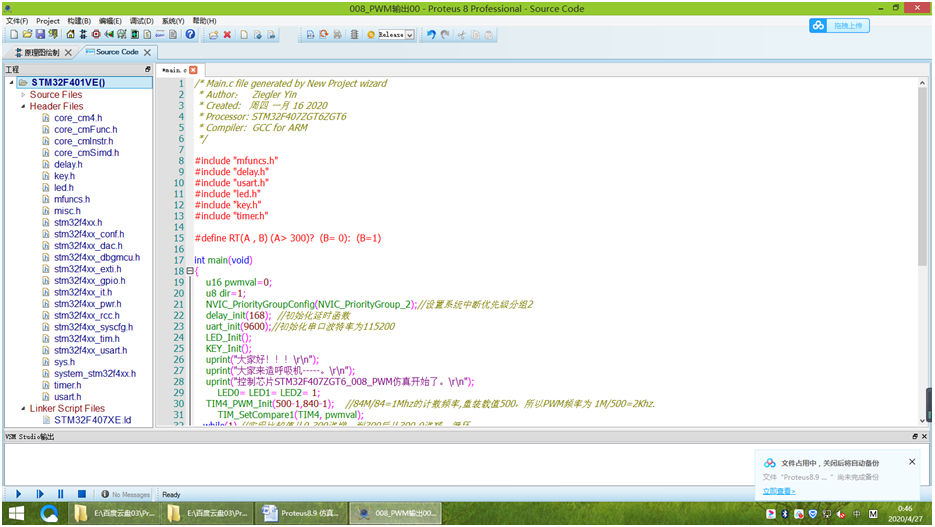
Task: Select stm32f4xx_tim.h in project tree
Action: pos(86,339)
